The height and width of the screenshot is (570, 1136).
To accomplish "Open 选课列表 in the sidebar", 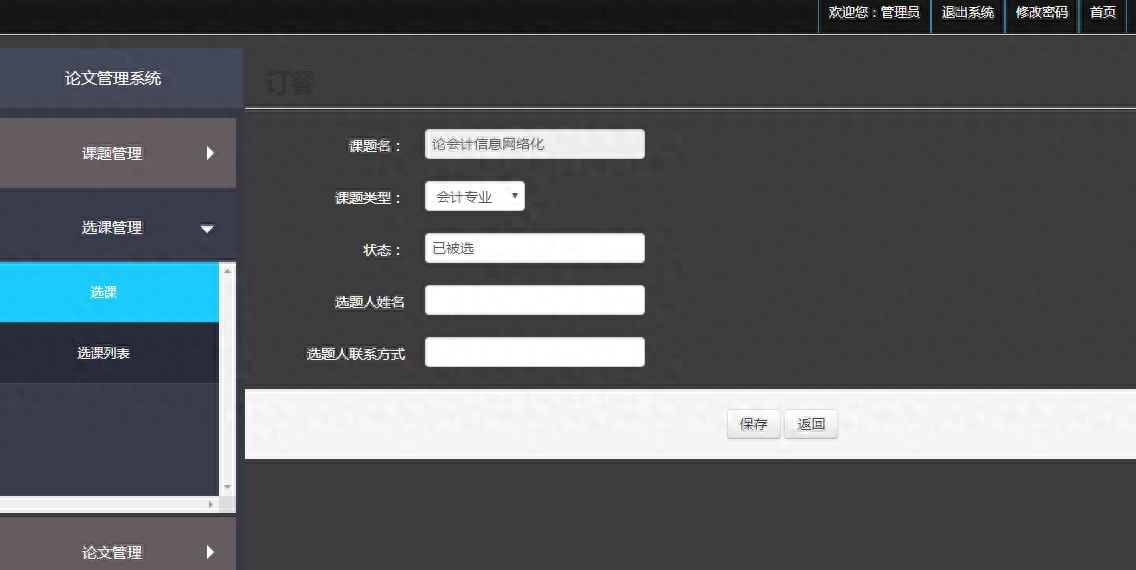I will tap(104, 353).
